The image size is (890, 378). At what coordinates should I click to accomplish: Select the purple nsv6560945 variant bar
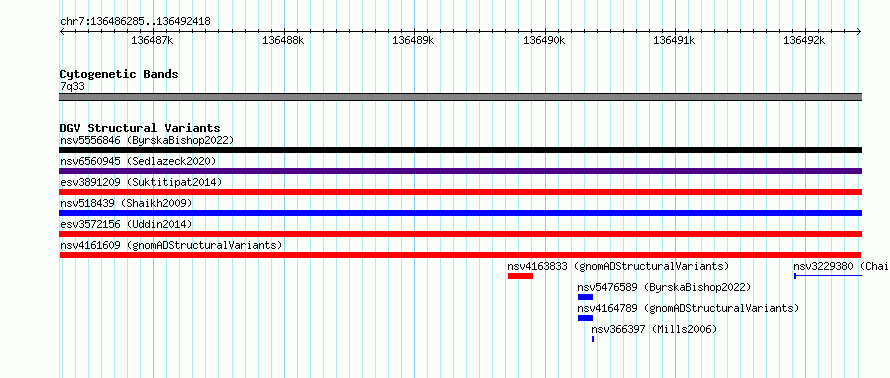460,171
